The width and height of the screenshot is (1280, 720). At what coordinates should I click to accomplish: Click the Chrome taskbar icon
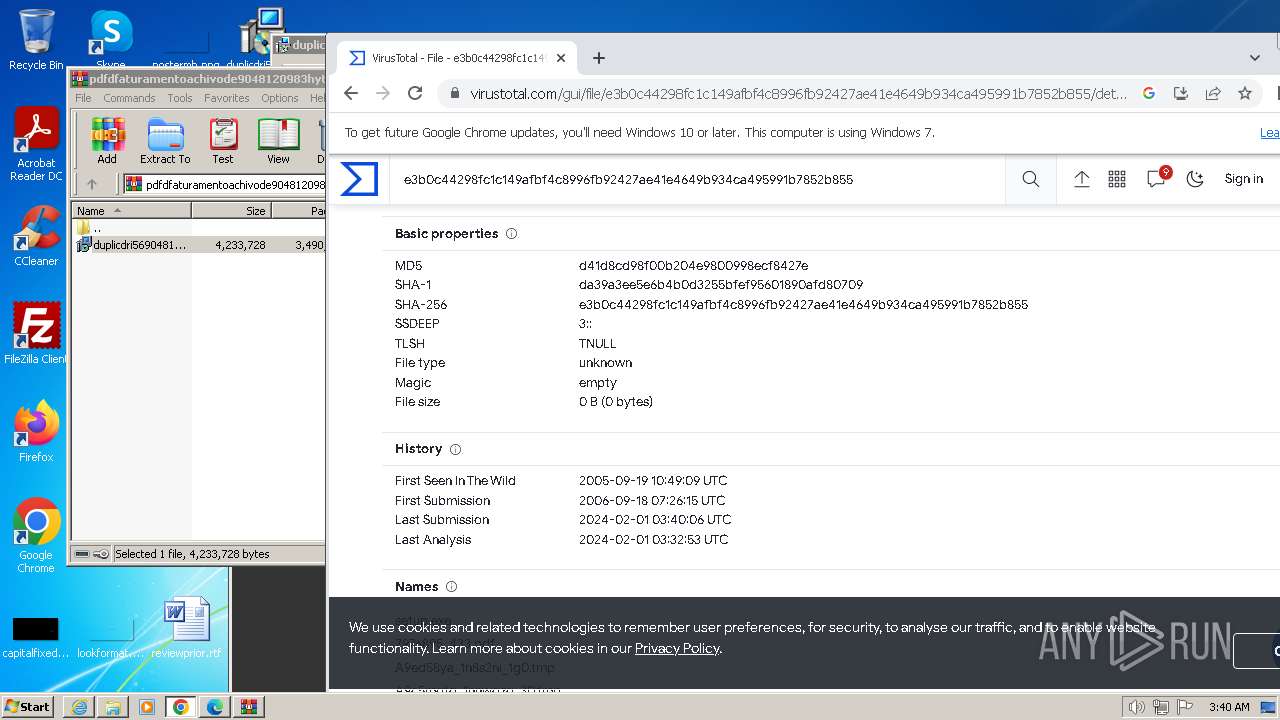point(181,707)
